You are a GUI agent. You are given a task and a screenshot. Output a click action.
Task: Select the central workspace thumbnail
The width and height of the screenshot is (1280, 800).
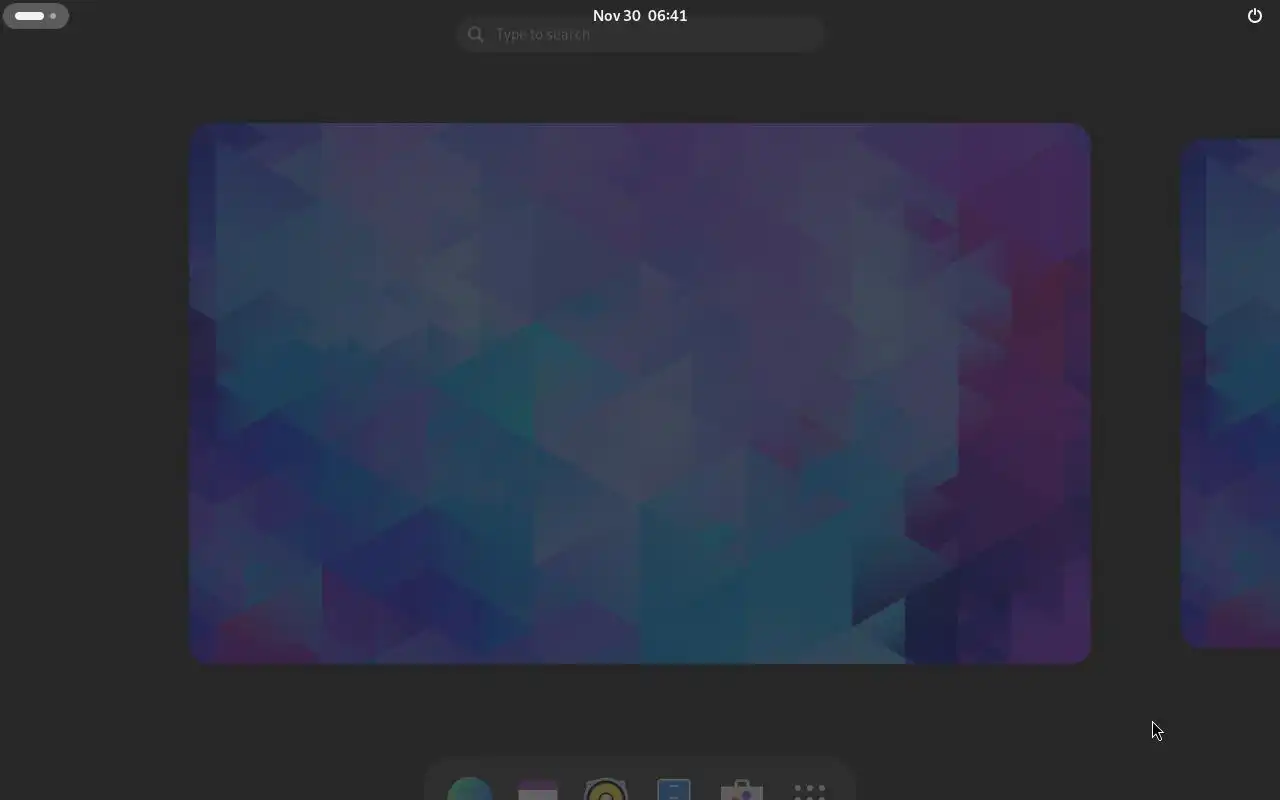[x=640, y=393]
